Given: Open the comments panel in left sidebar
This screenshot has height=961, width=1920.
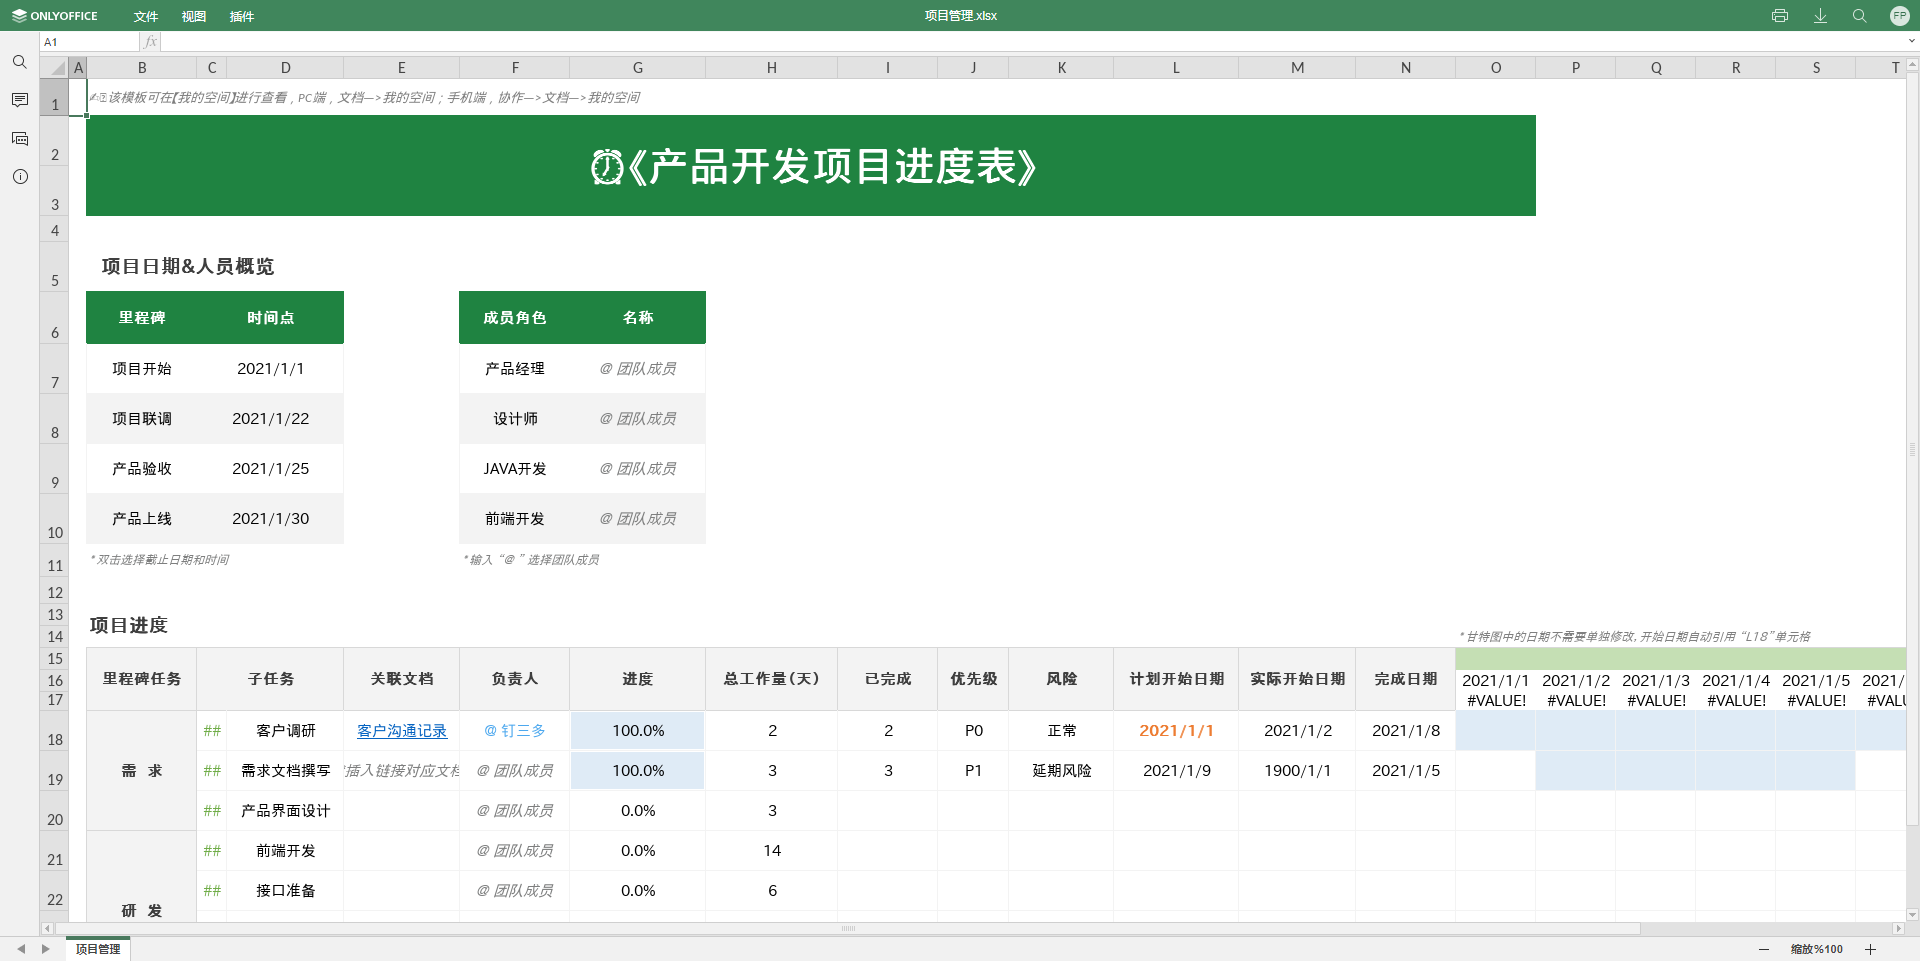Looking at the screenshot, I should point(20,100).
